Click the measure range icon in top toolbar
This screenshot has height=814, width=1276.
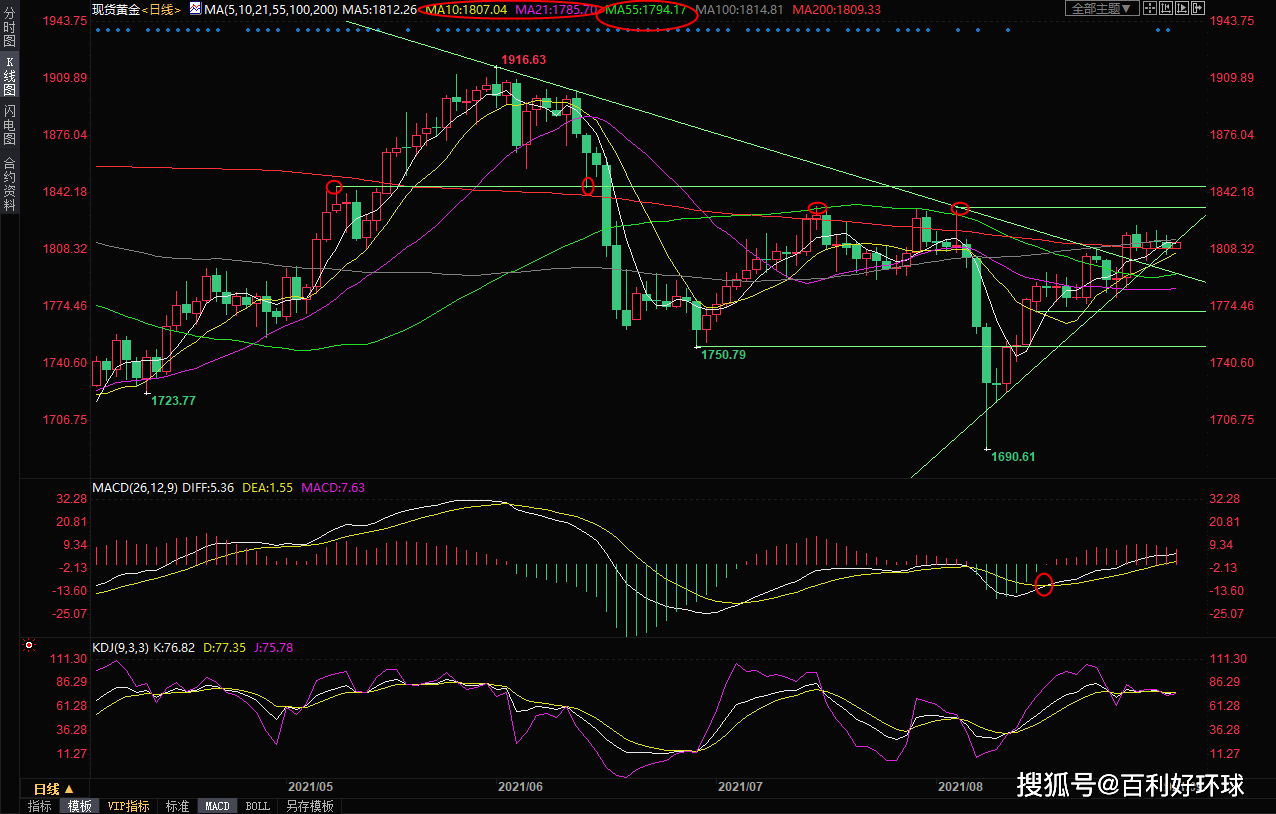pos(1166,8)
